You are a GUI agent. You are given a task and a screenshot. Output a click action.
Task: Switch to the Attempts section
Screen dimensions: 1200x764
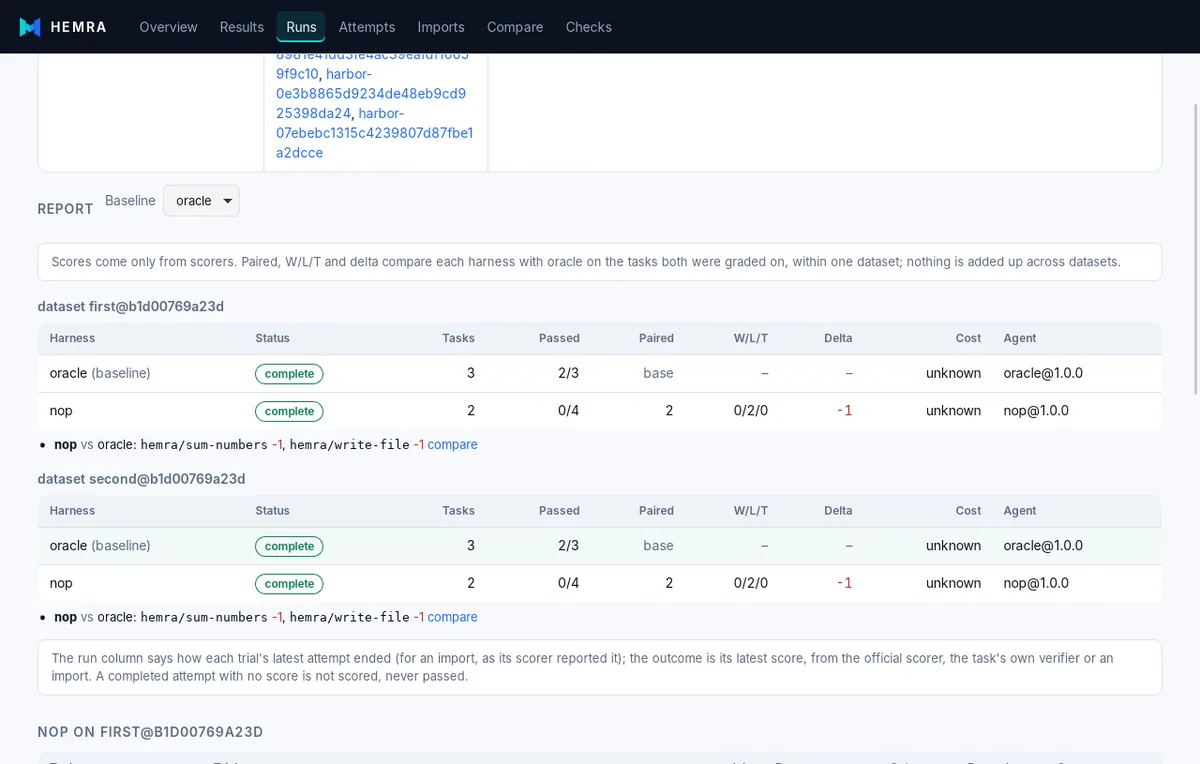tap(367, 27)
